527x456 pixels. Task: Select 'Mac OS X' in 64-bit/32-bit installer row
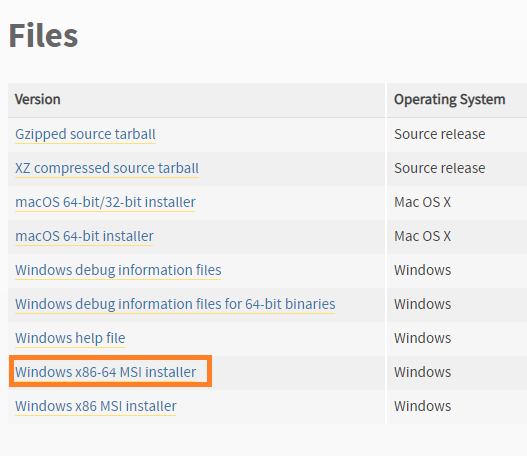pos(422,202)
